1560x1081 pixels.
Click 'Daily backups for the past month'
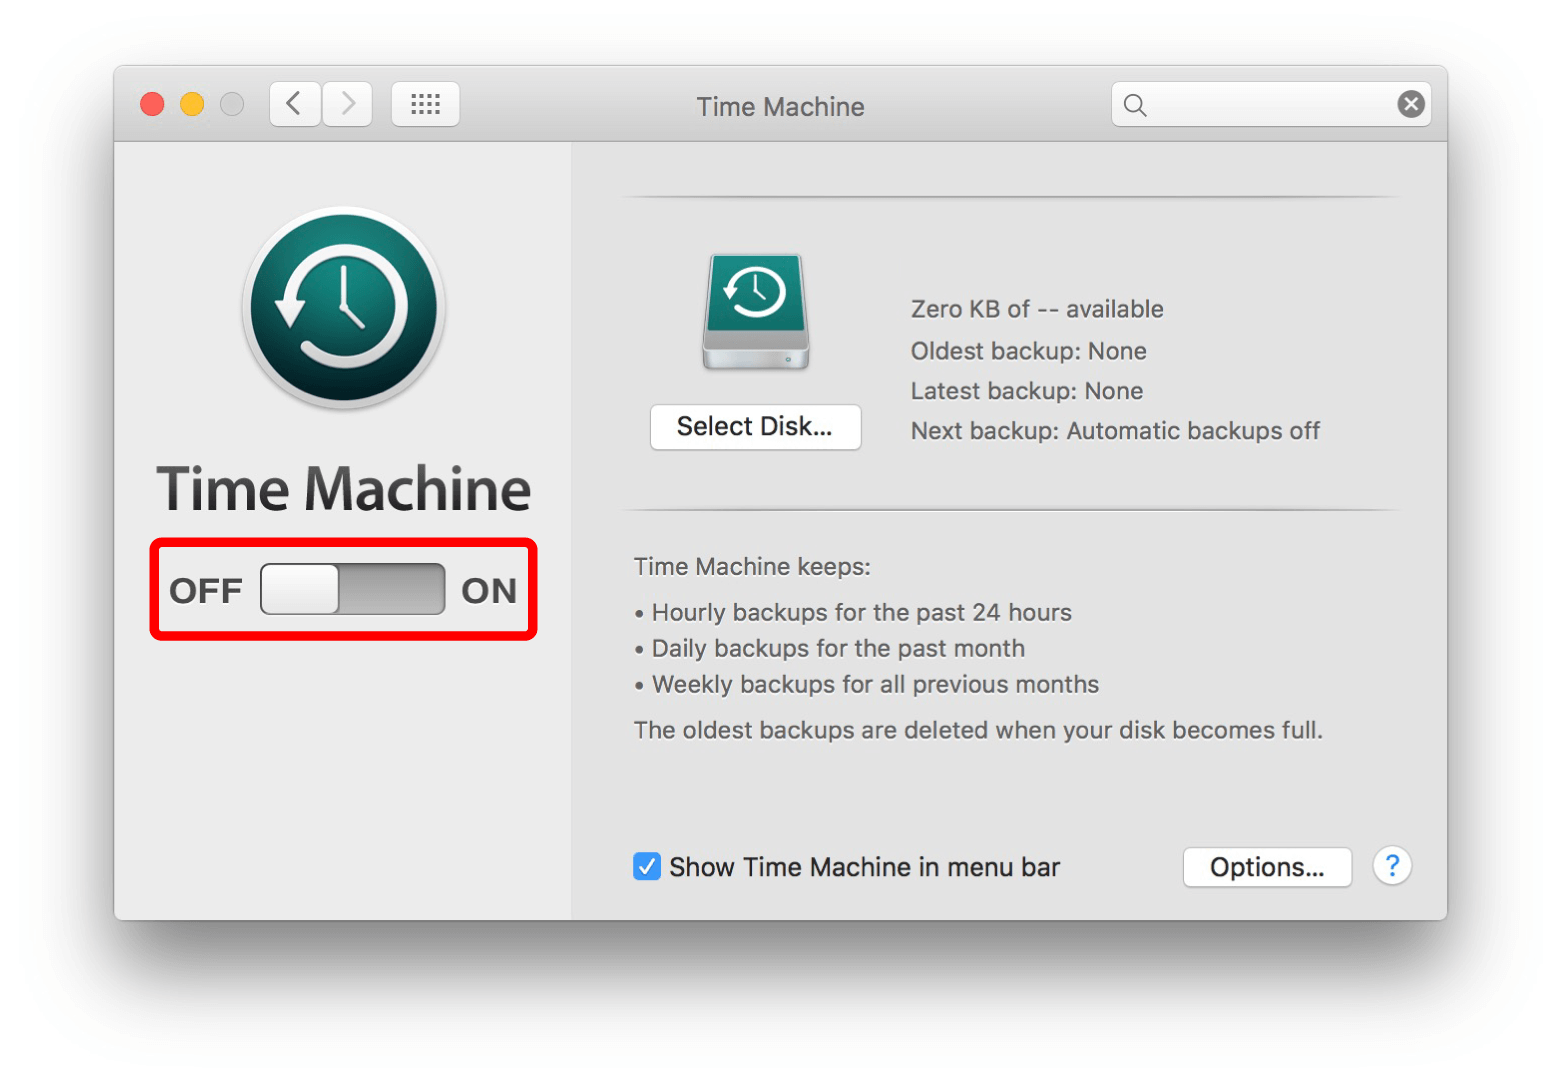[x=838, y=648]
